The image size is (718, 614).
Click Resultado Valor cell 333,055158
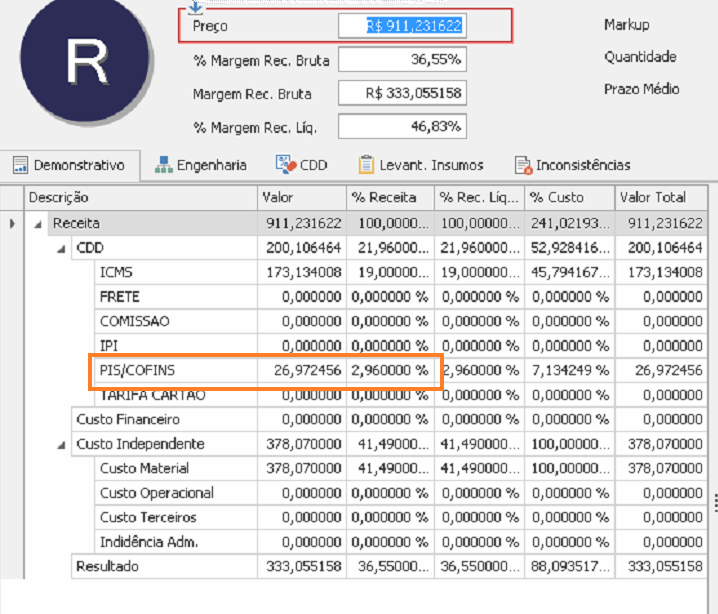(x=304, y=566)
